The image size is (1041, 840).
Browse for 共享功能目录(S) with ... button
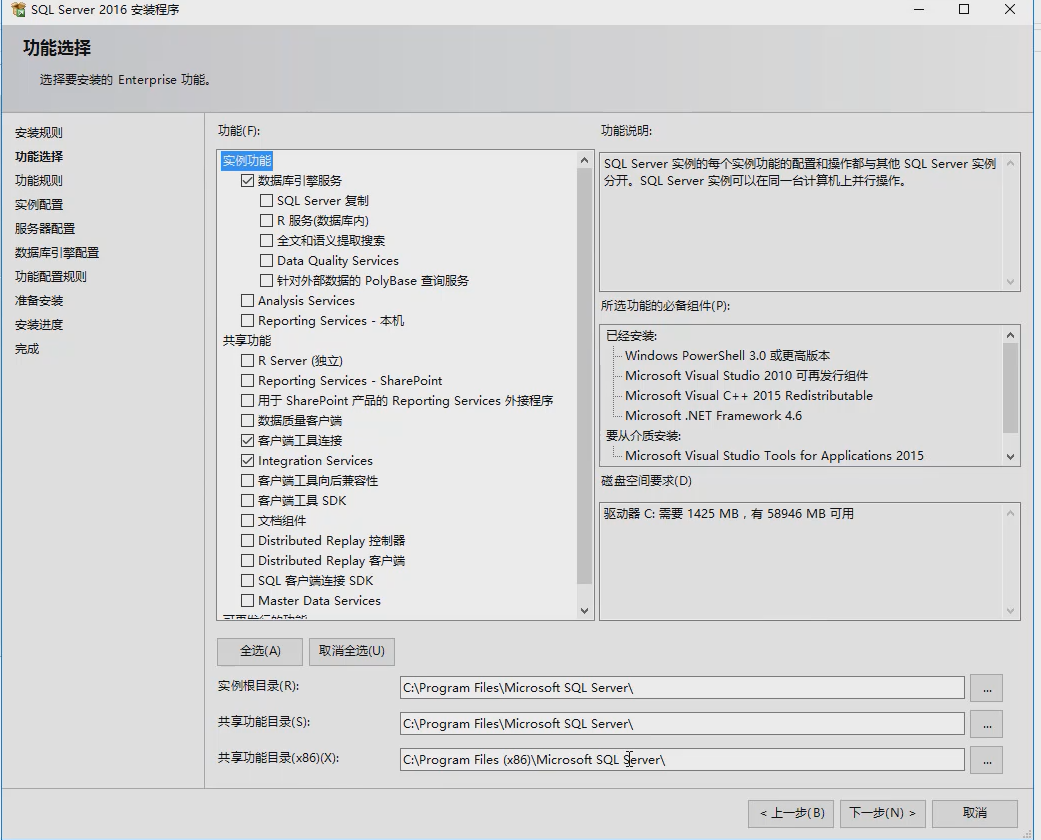(987, 724)
